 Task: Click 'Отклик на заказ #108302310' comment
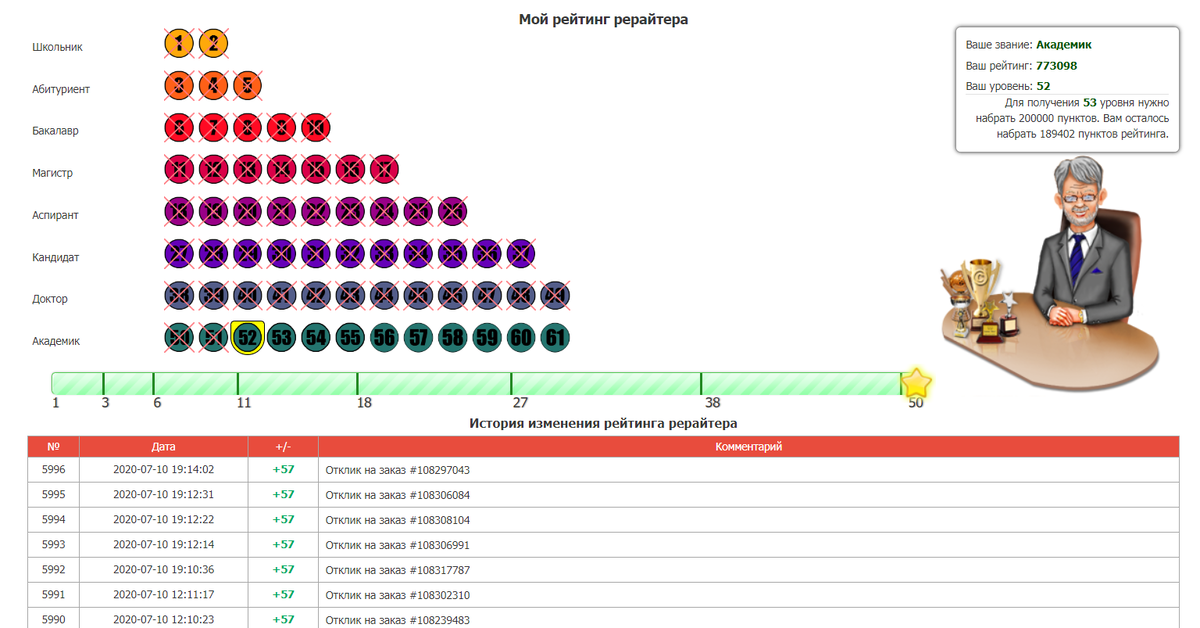click(398, 595)
